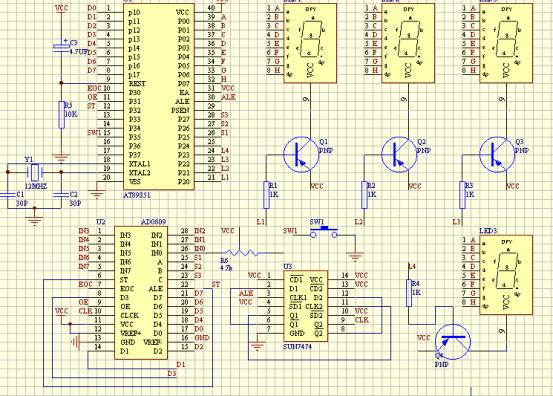Click the CLK1 pin name on U3

(x=298, y=298)
